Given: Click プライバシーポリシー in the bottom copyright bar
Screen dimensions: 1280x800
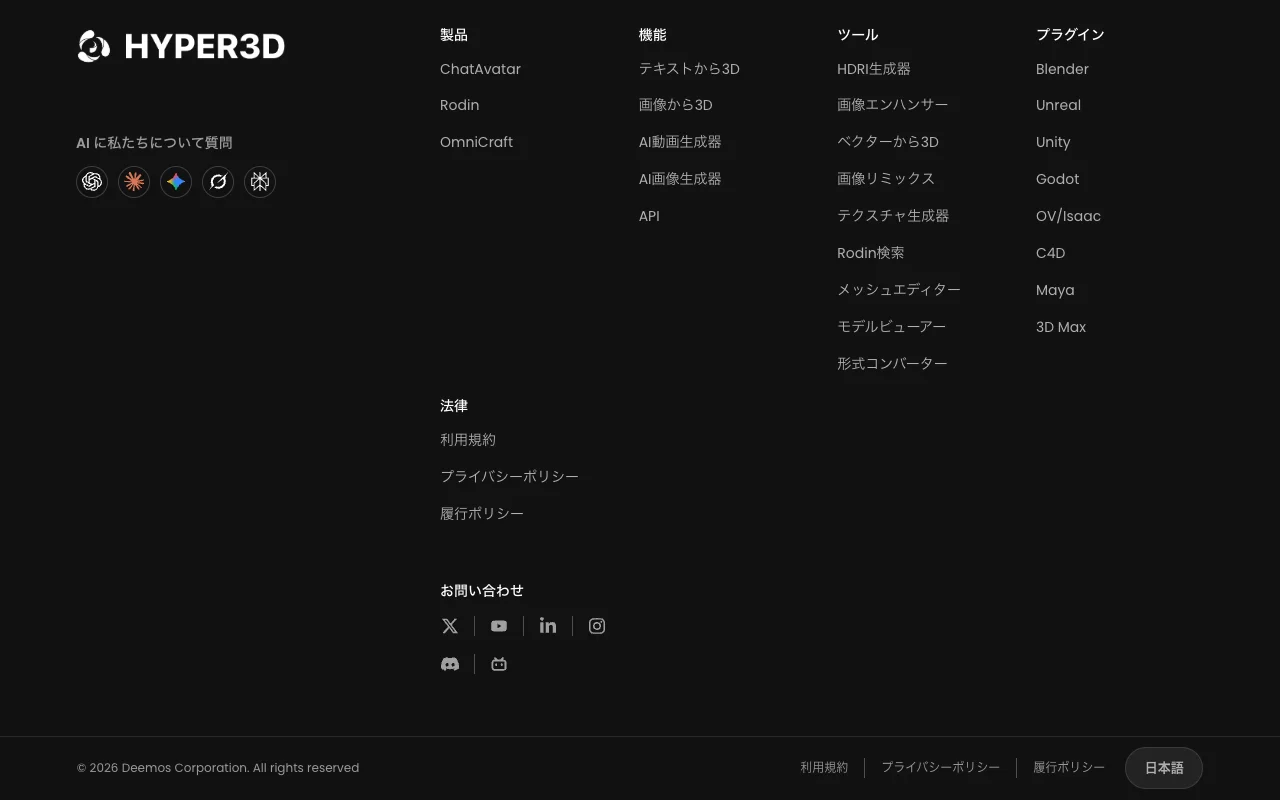Looking at the screenshot, I should (940, 768).
